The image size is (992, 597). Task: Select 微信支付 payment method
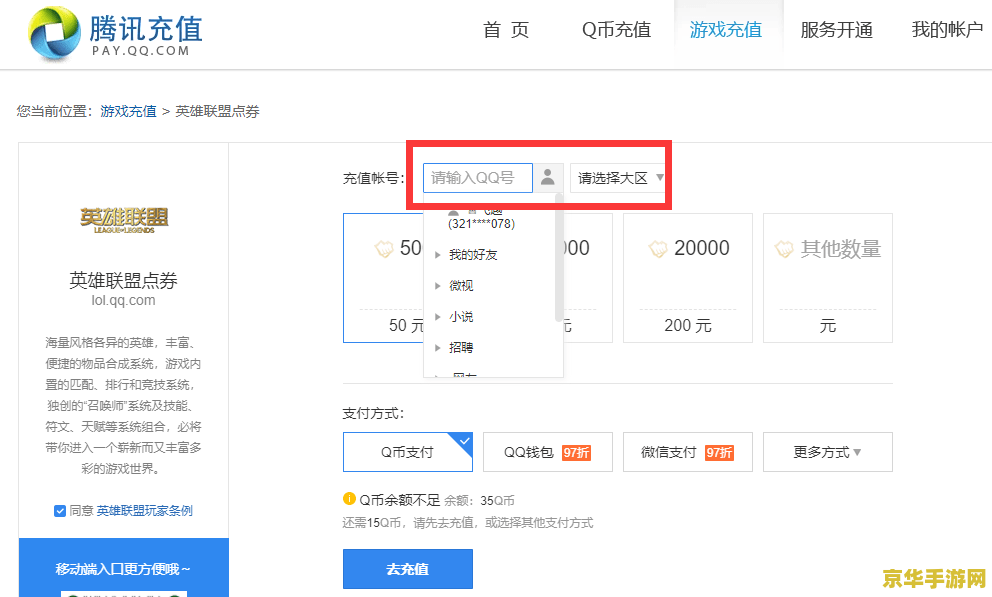pyautogui.click(x=688, y=452)
